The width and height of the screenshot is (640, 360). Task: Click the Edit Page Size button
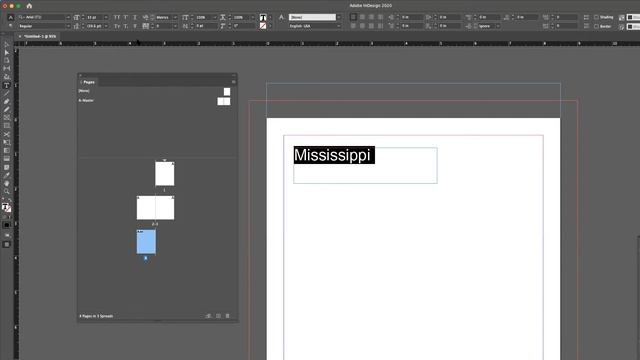[209, 316]
